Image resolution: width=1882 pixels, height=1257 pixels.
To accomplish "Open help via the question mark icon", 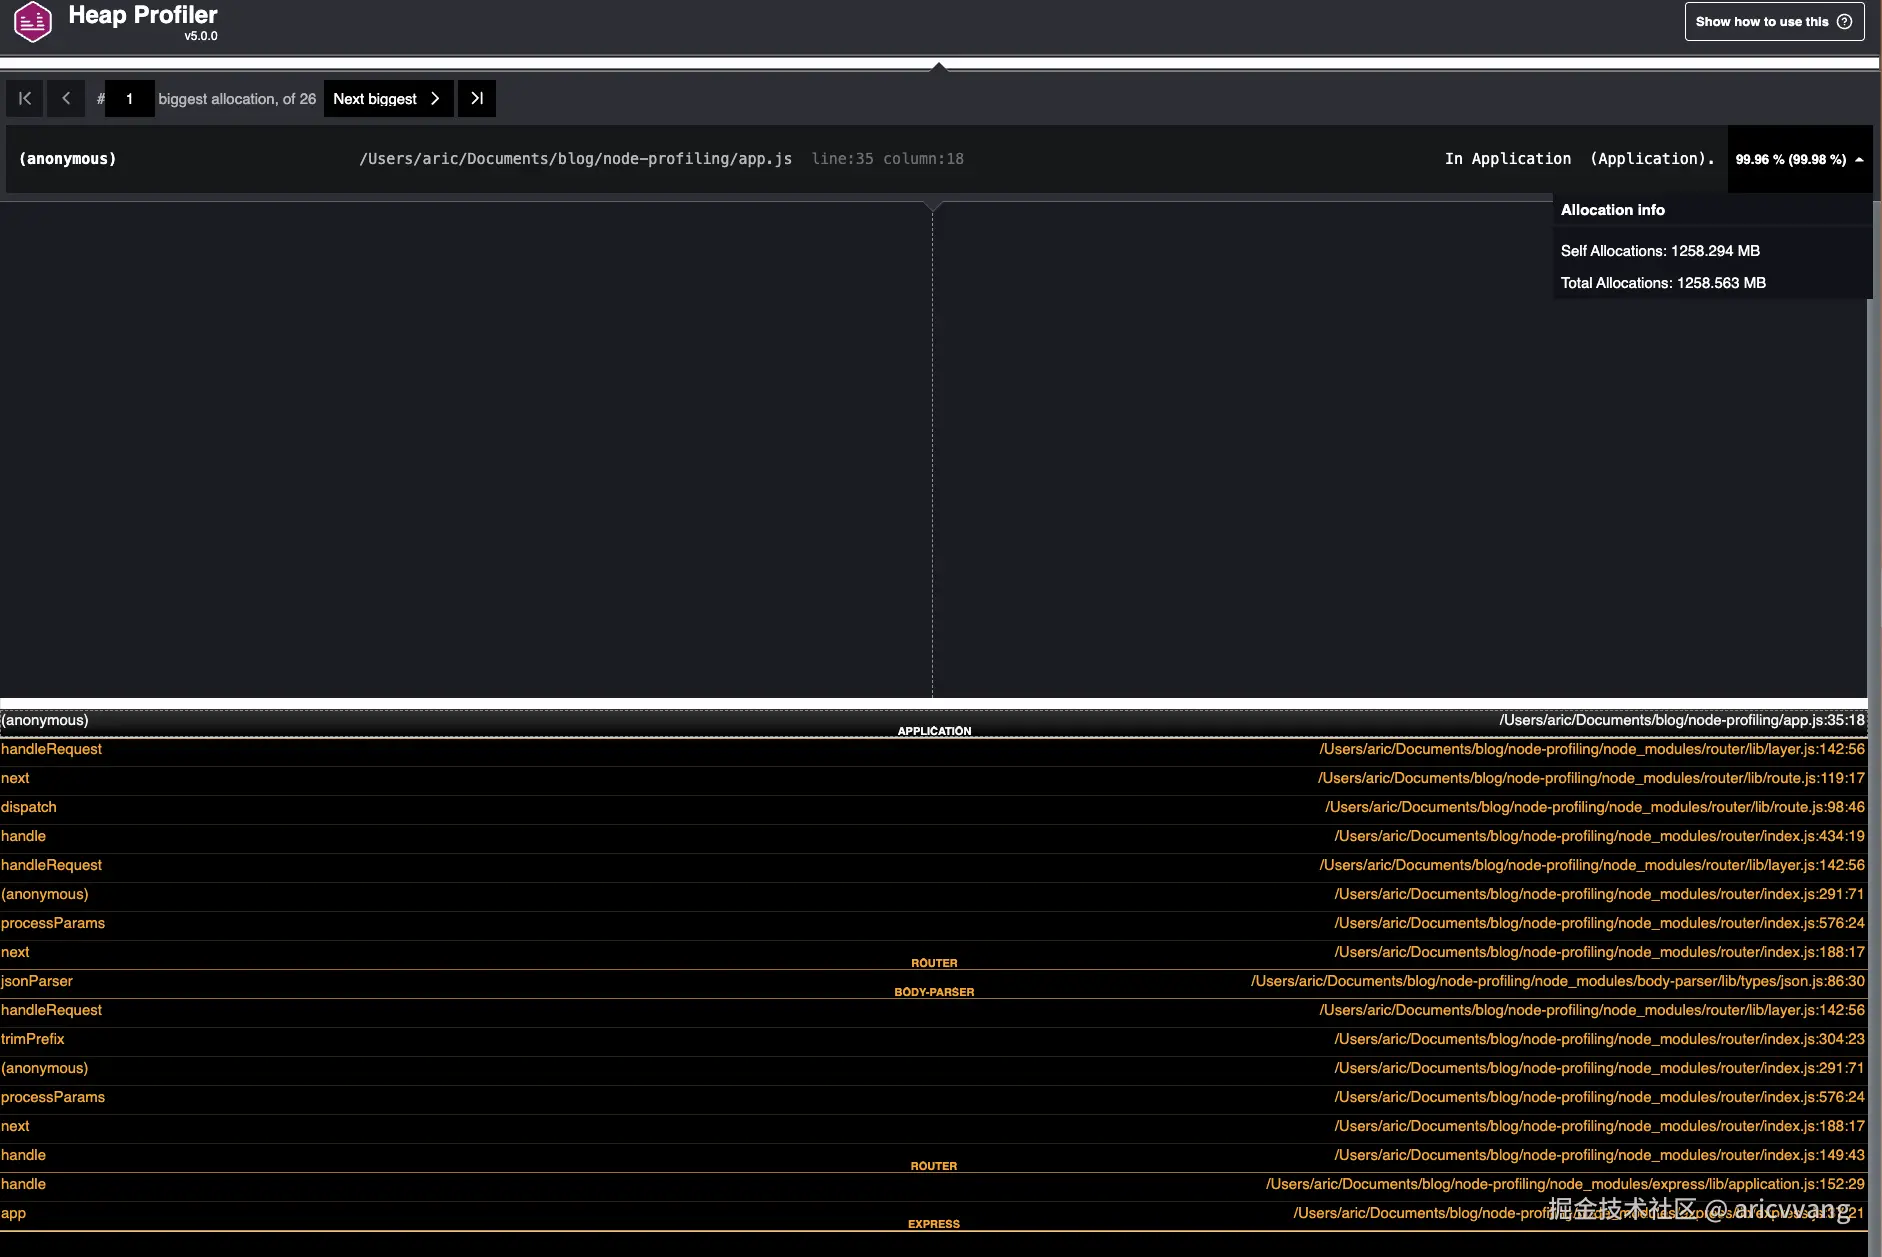I will [x=1843, y=20].
